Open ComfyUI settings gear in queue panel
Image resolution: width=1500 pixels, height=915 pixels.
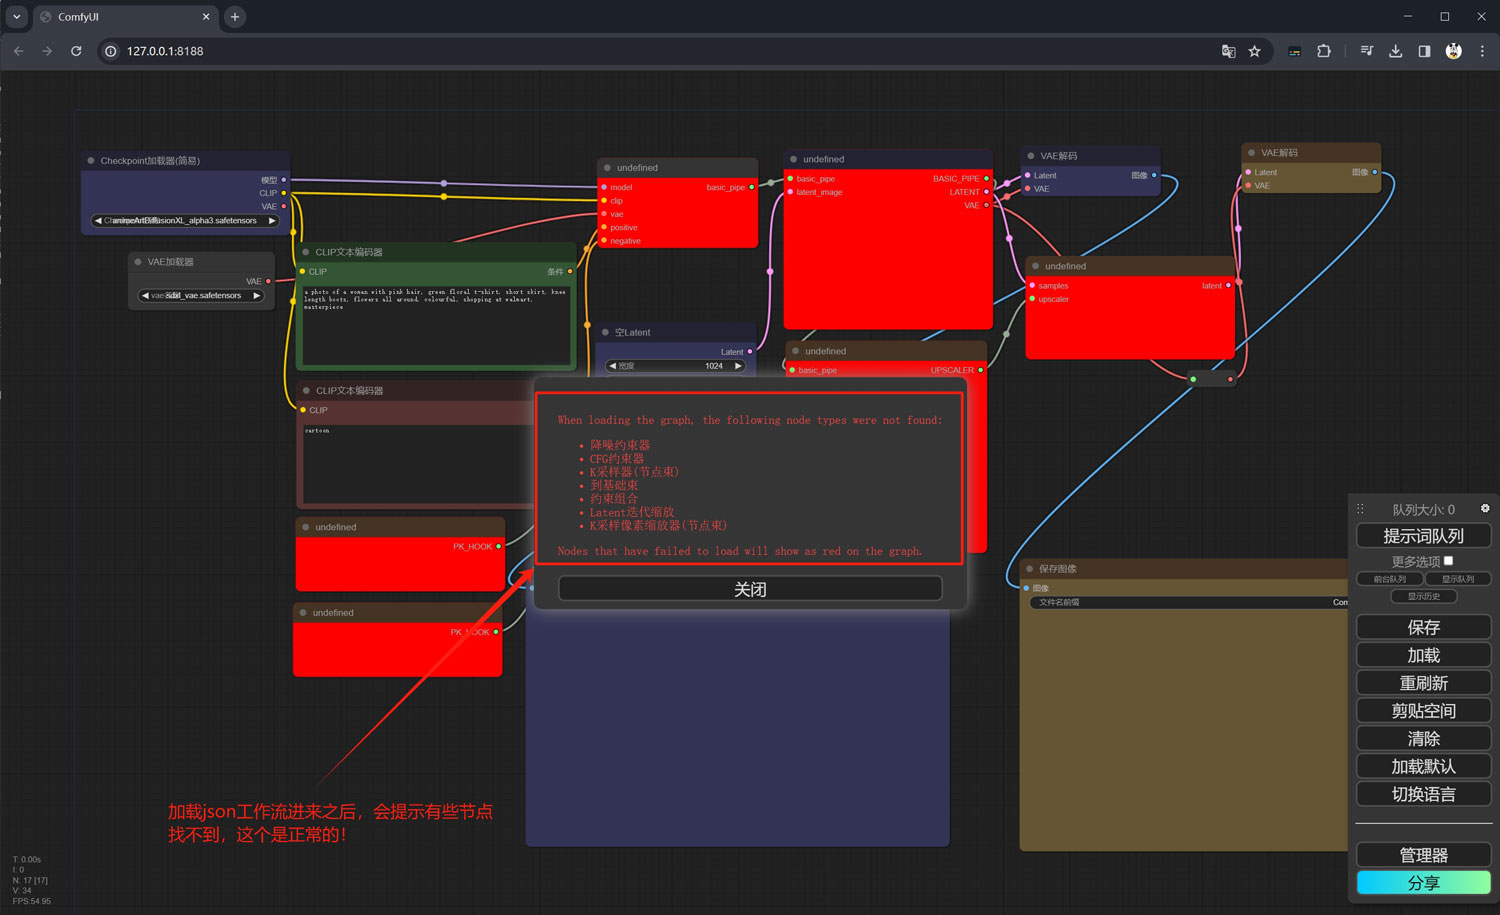click(x=1485, y=508)
